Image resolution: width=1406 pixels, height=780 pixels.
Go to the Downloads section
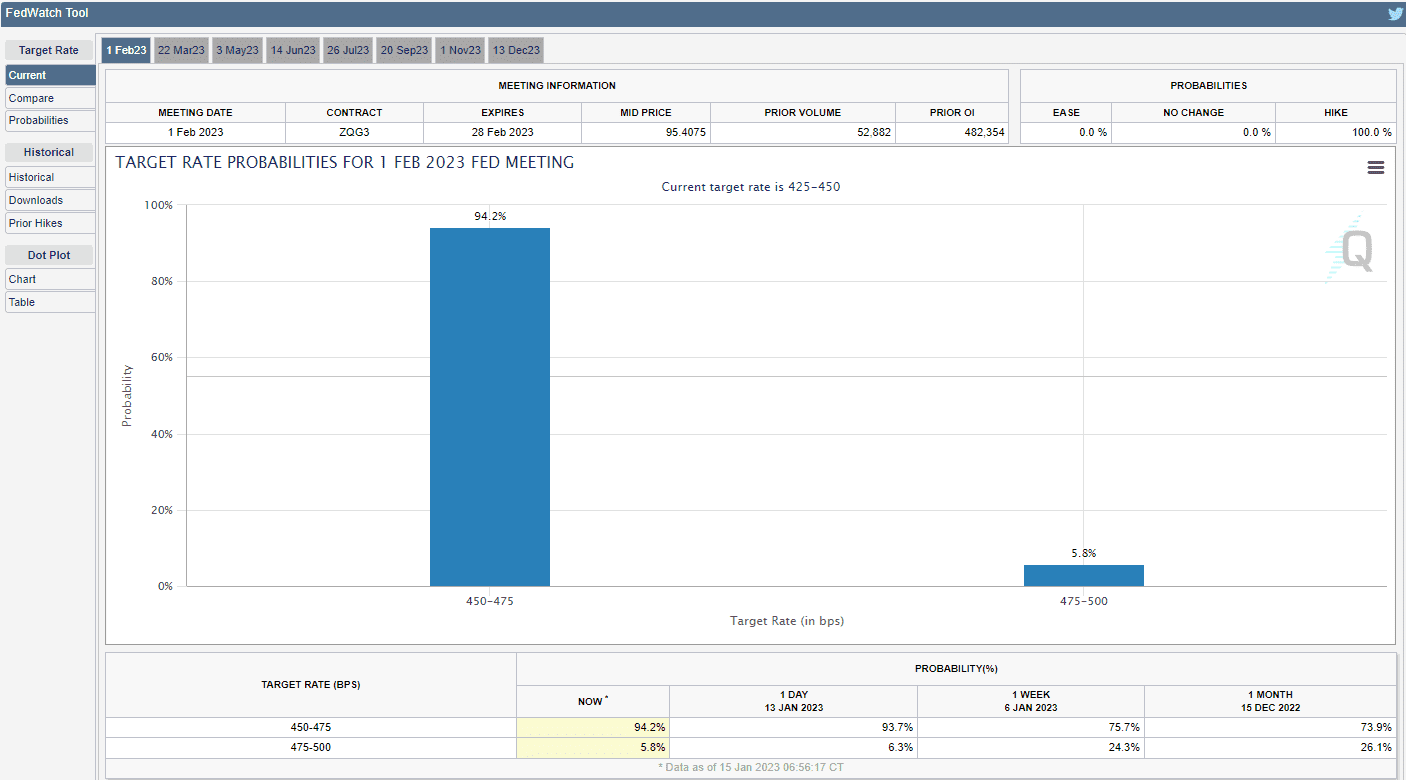pos(50,200)
